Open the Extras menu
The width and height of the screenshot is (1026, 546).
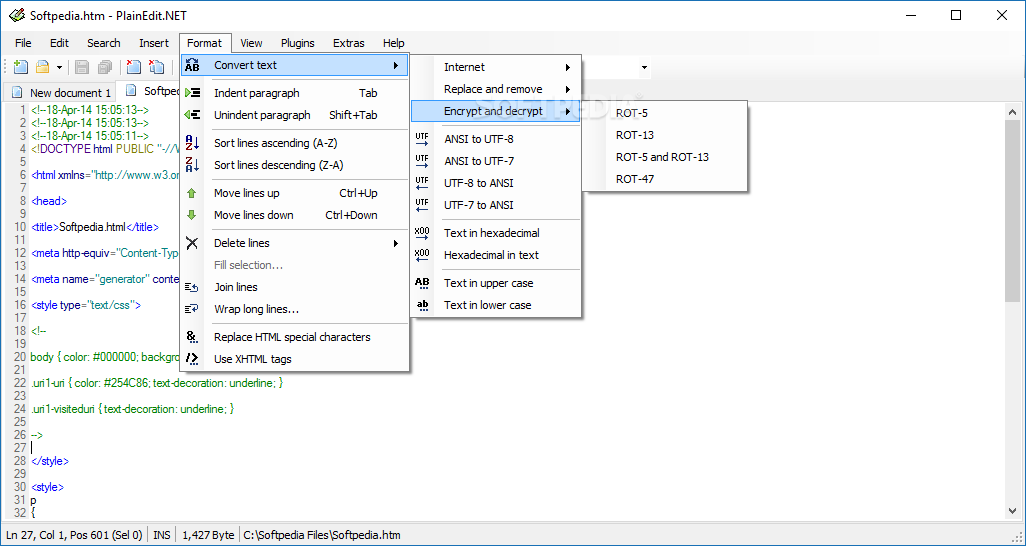pyautogui.click(x=349, y=43)
